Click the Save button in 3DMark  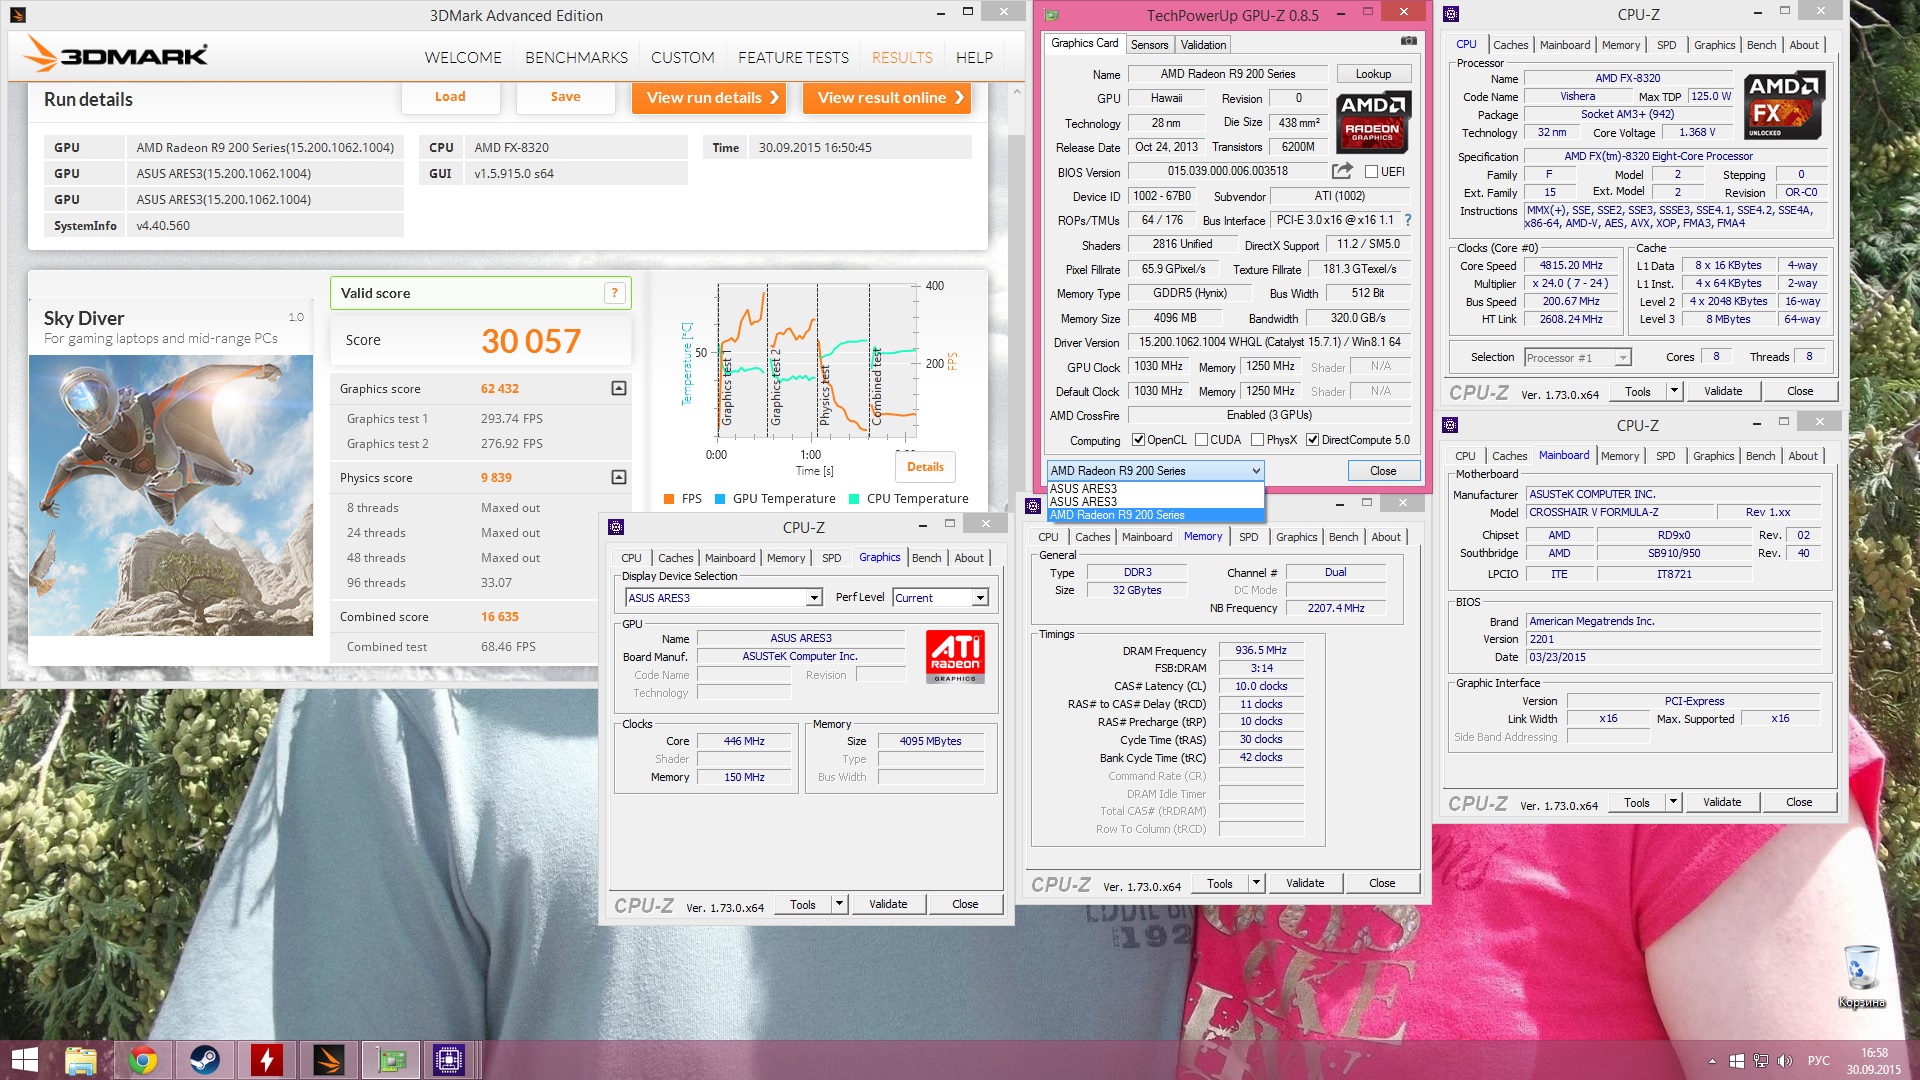click(x=565, y=97)
